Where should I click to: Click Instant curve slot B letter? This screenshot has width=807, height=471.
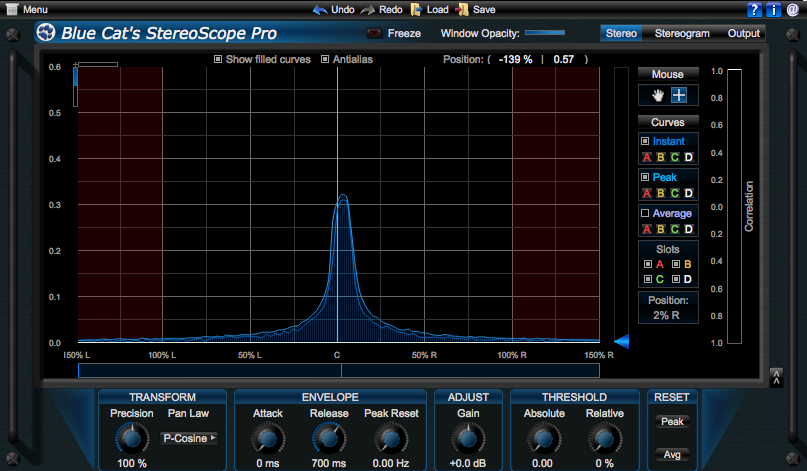661,157
